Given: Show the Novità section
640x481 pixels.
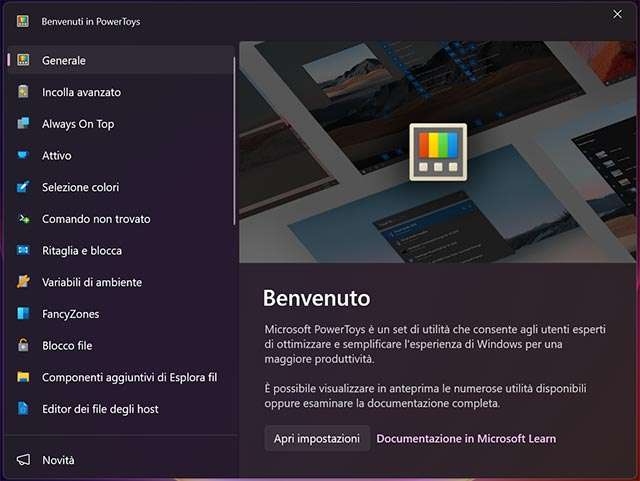Looking at the screenshot, I should (120, 460).
